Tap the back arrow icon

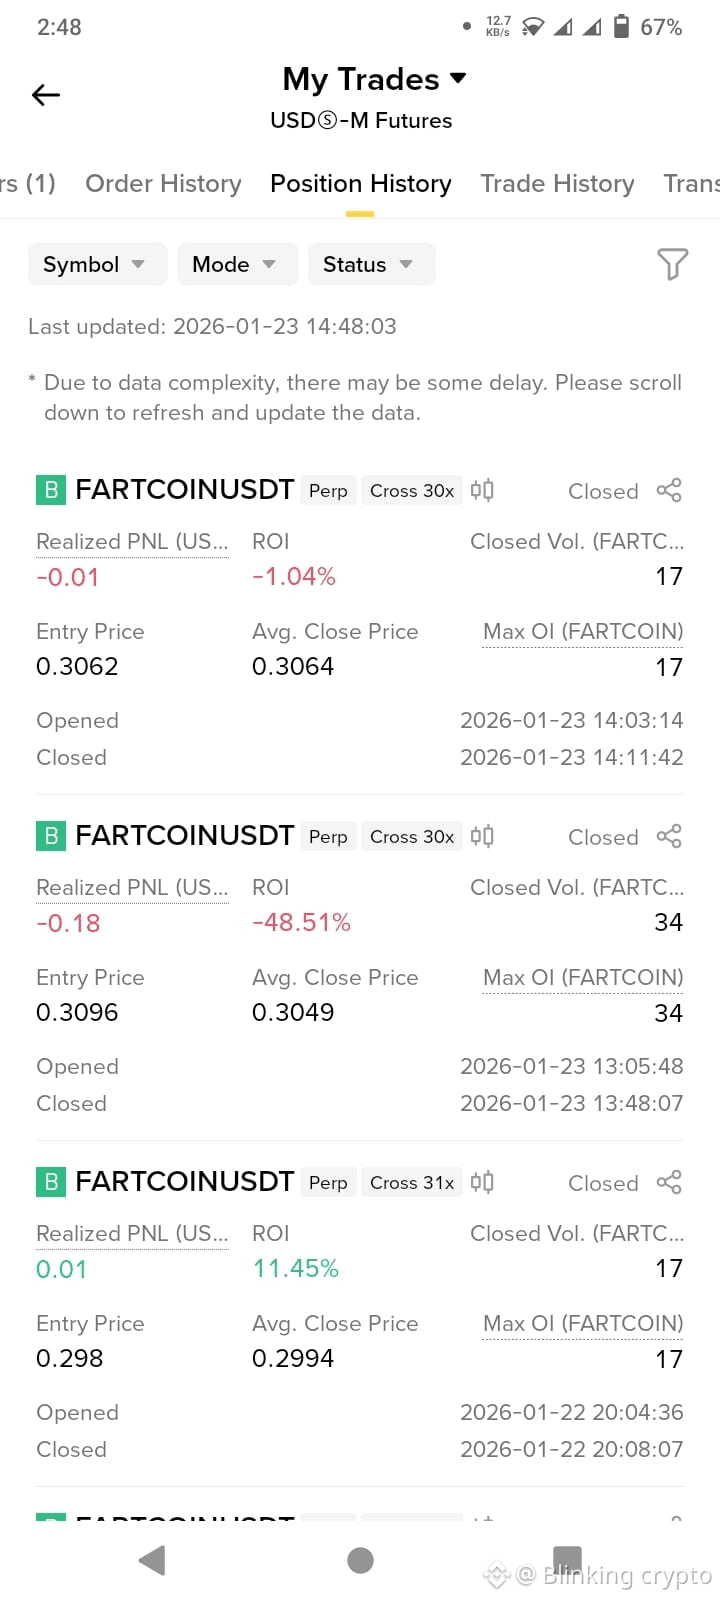click(x=46, y=95)
